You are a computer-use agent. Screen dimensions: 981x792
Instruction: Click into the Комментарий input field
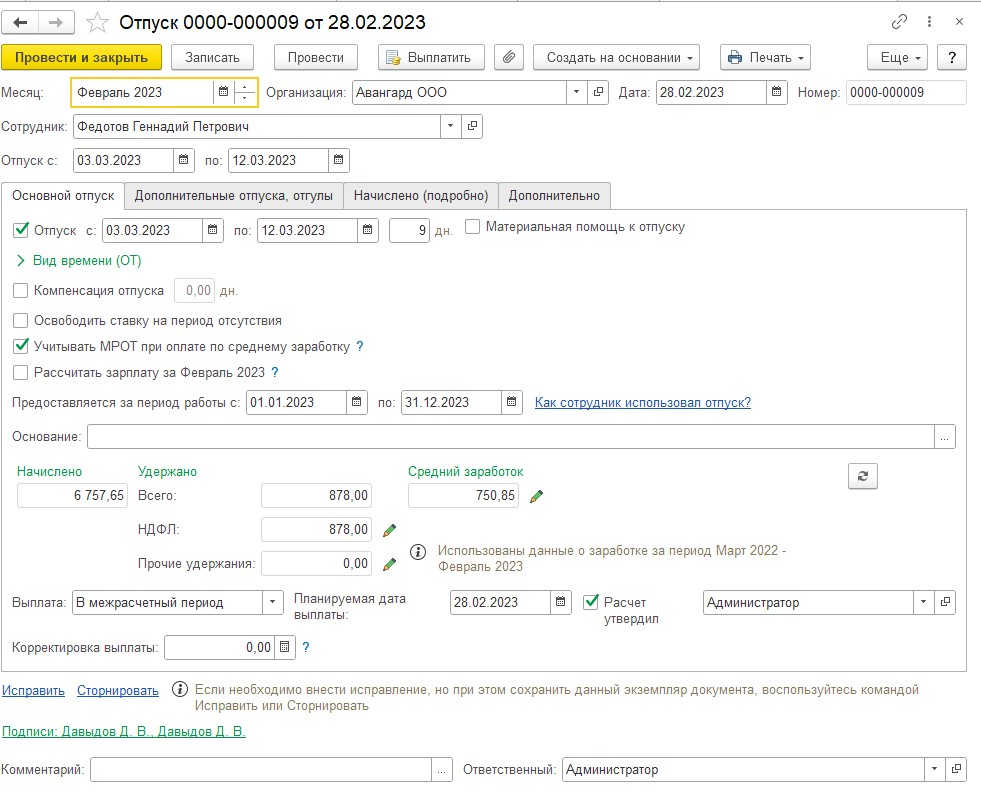(x=261, y=769)
